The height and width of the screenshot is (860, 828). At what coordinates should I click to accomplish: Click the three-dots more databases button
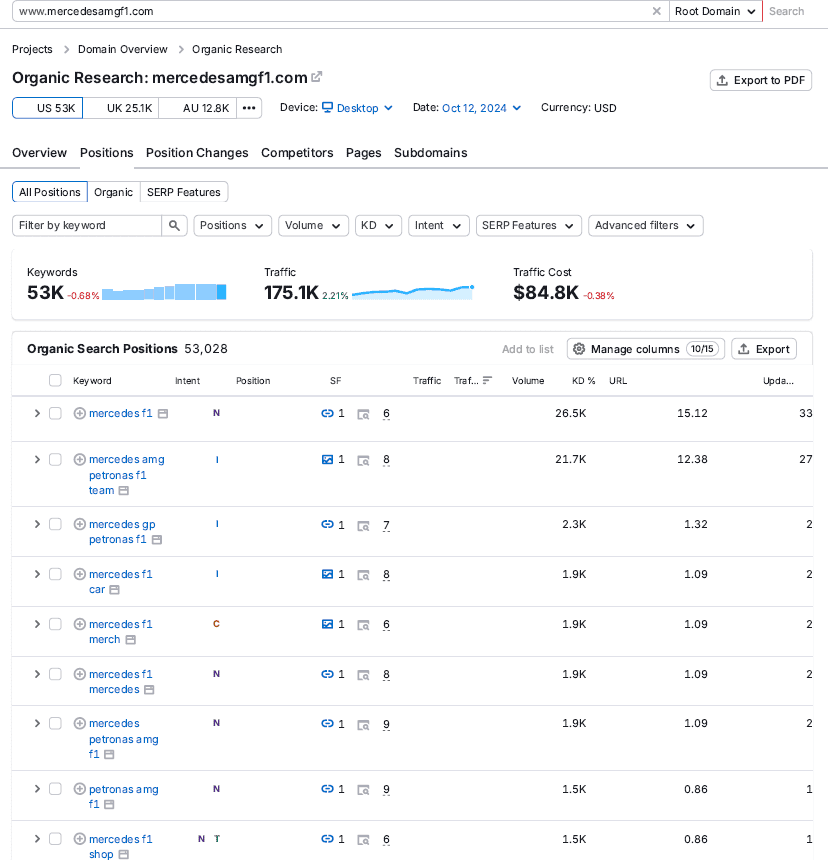coord(249,108)
